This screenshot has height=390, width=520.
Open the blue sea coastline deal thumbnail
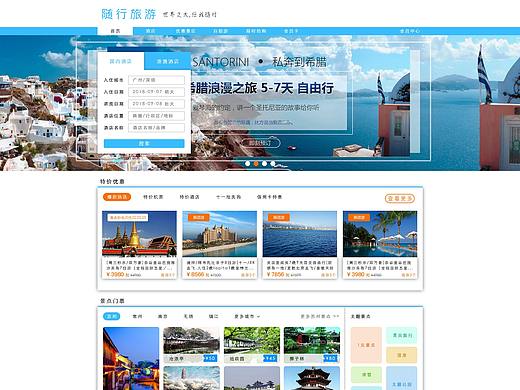pyautogui.click(x=300, y=234)
